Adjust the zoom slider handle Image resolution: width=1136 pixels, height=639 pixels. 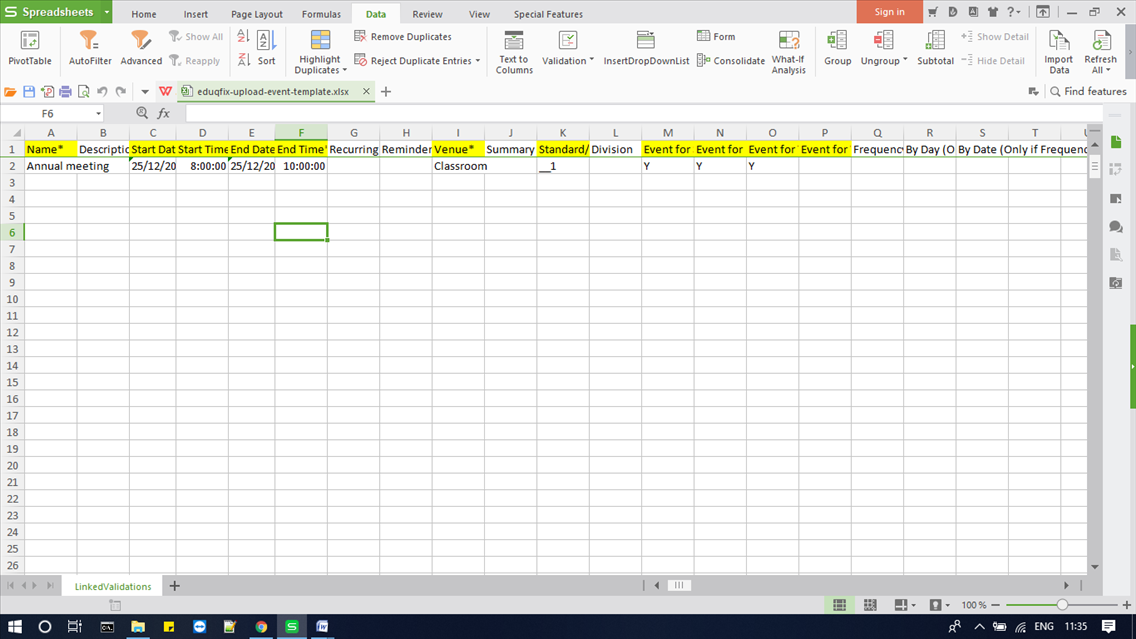click(x=1061, y=605)
